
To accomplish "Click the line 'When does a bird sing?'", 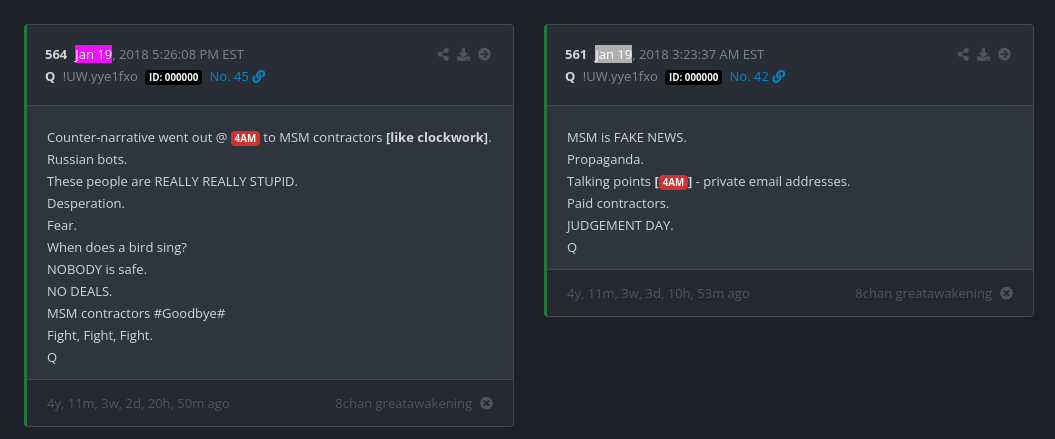I will [x=117, y=248].
